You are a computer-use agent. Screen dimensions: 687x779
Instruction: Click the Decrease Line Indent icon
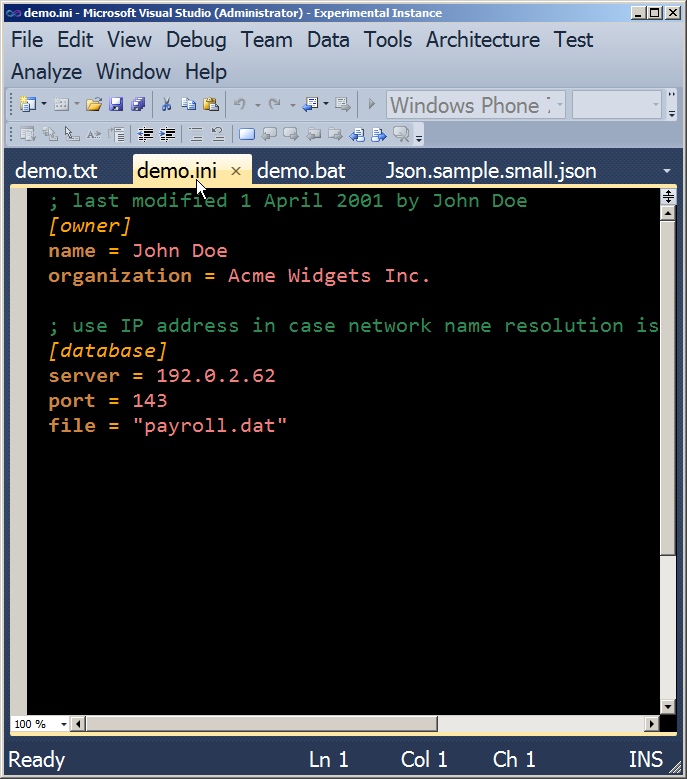tap(145, 134)
